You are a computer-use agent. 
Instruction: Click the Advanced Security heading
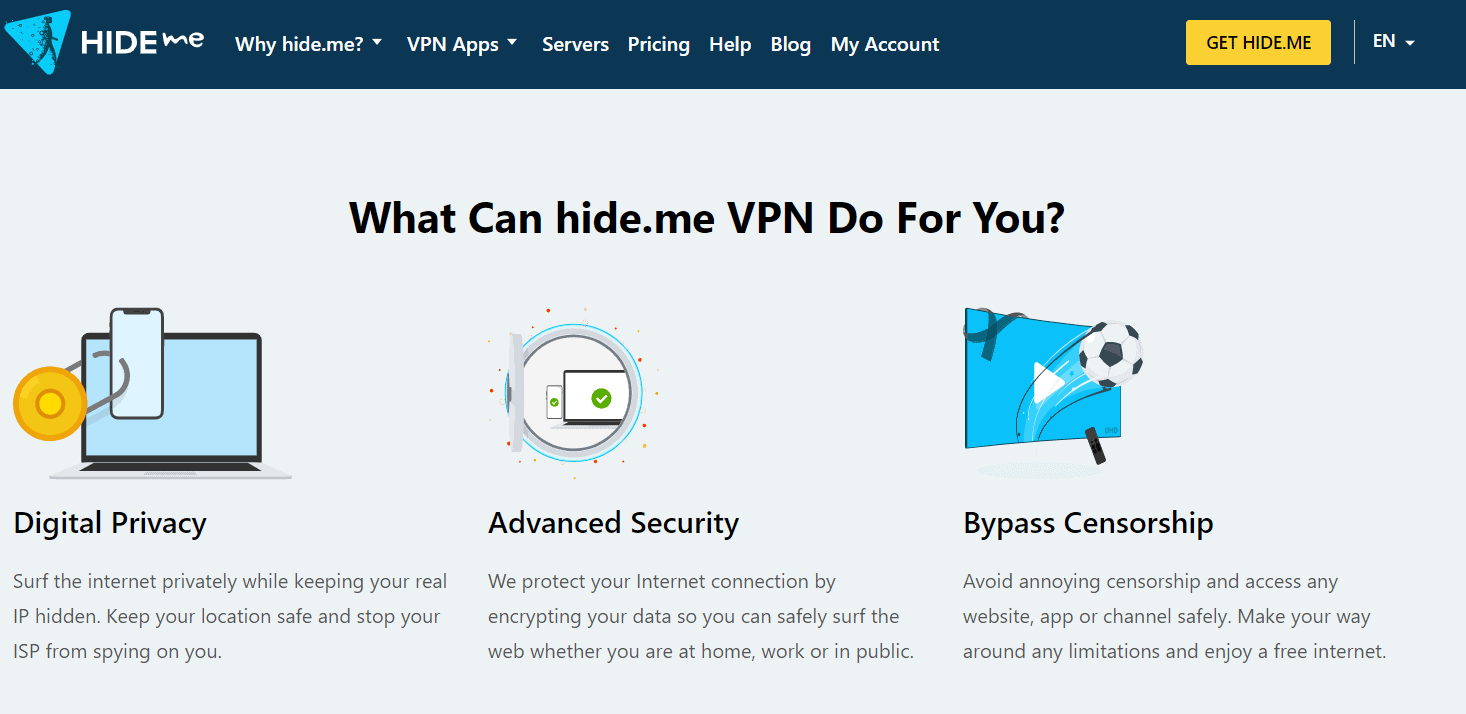(x=613, y=523)
